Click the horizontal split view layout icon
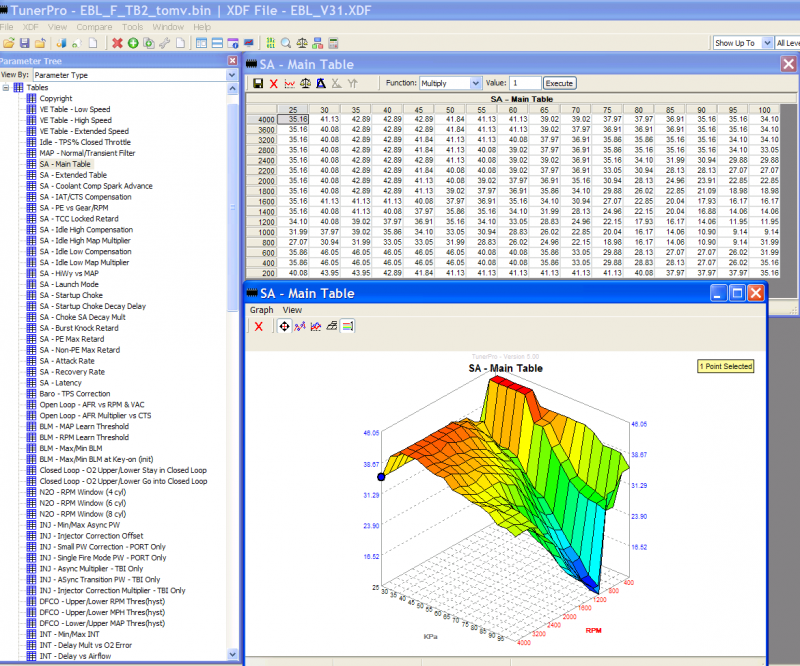The image size is (800, 666). (217, 43)
